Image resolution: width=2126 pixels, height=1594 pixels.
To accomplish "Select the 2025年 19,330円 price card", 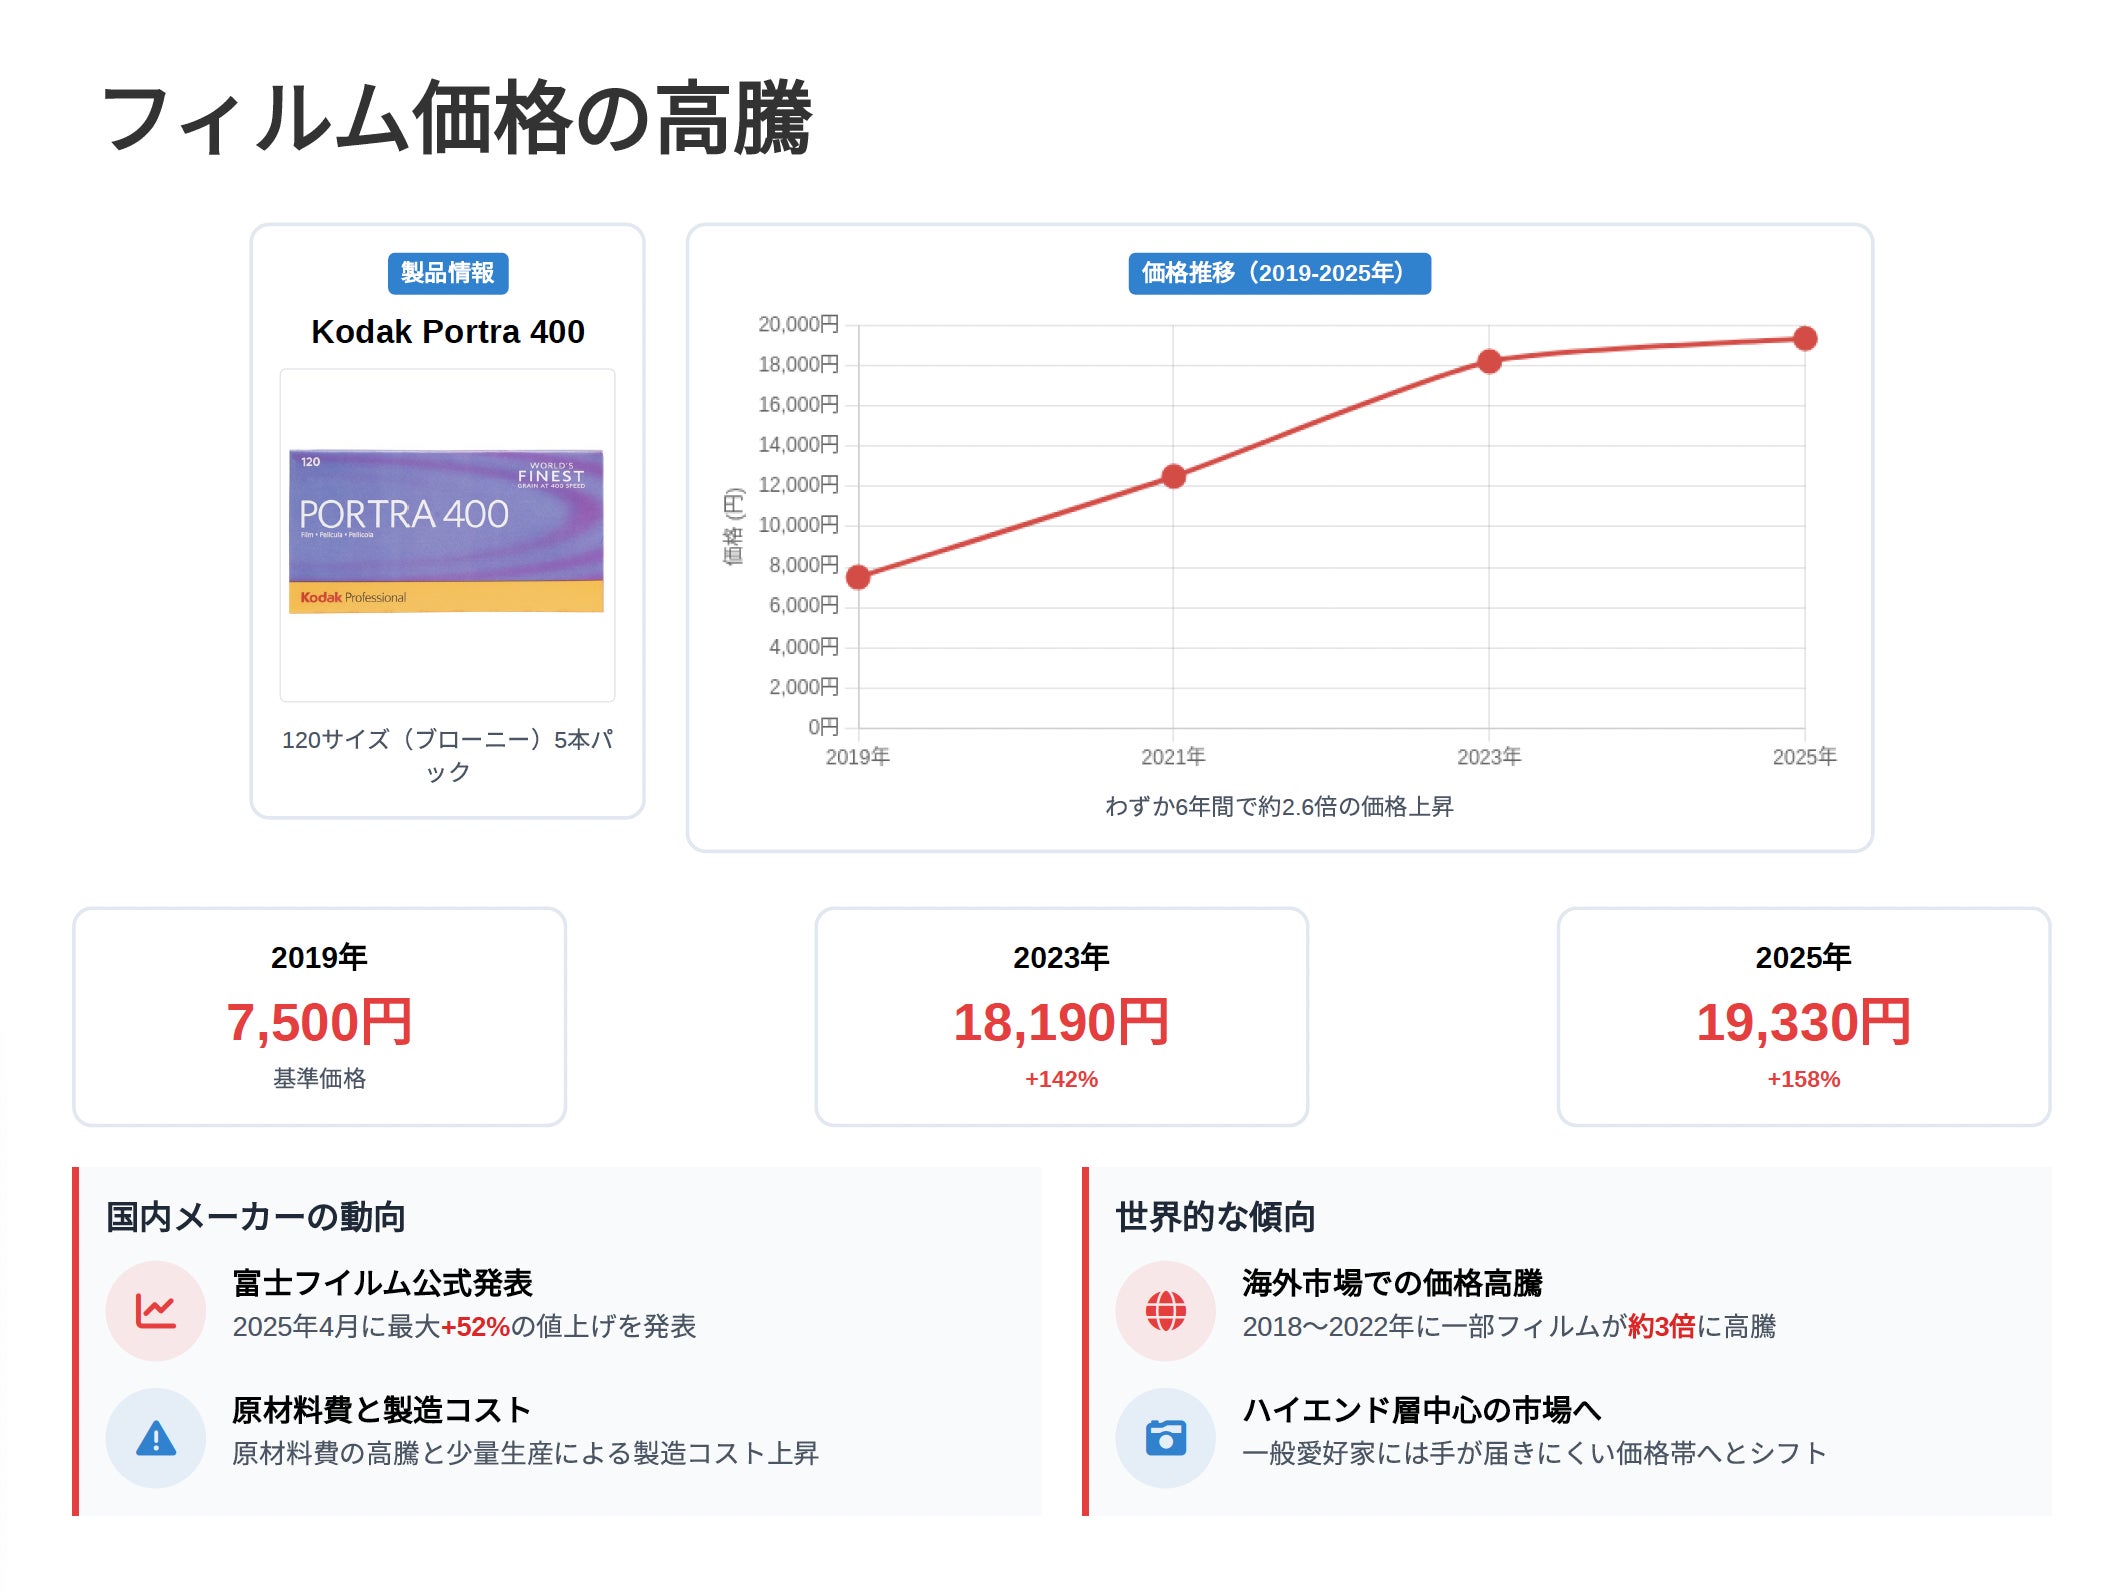I will click(x=1803, y=1017).
